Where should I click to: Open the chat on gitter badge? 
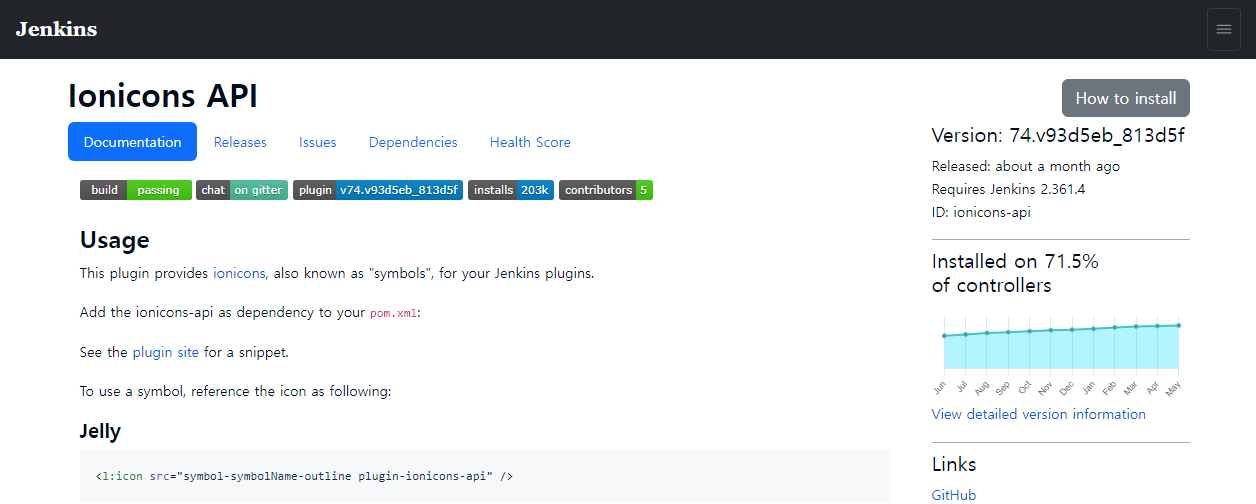[x=242, y=190]
